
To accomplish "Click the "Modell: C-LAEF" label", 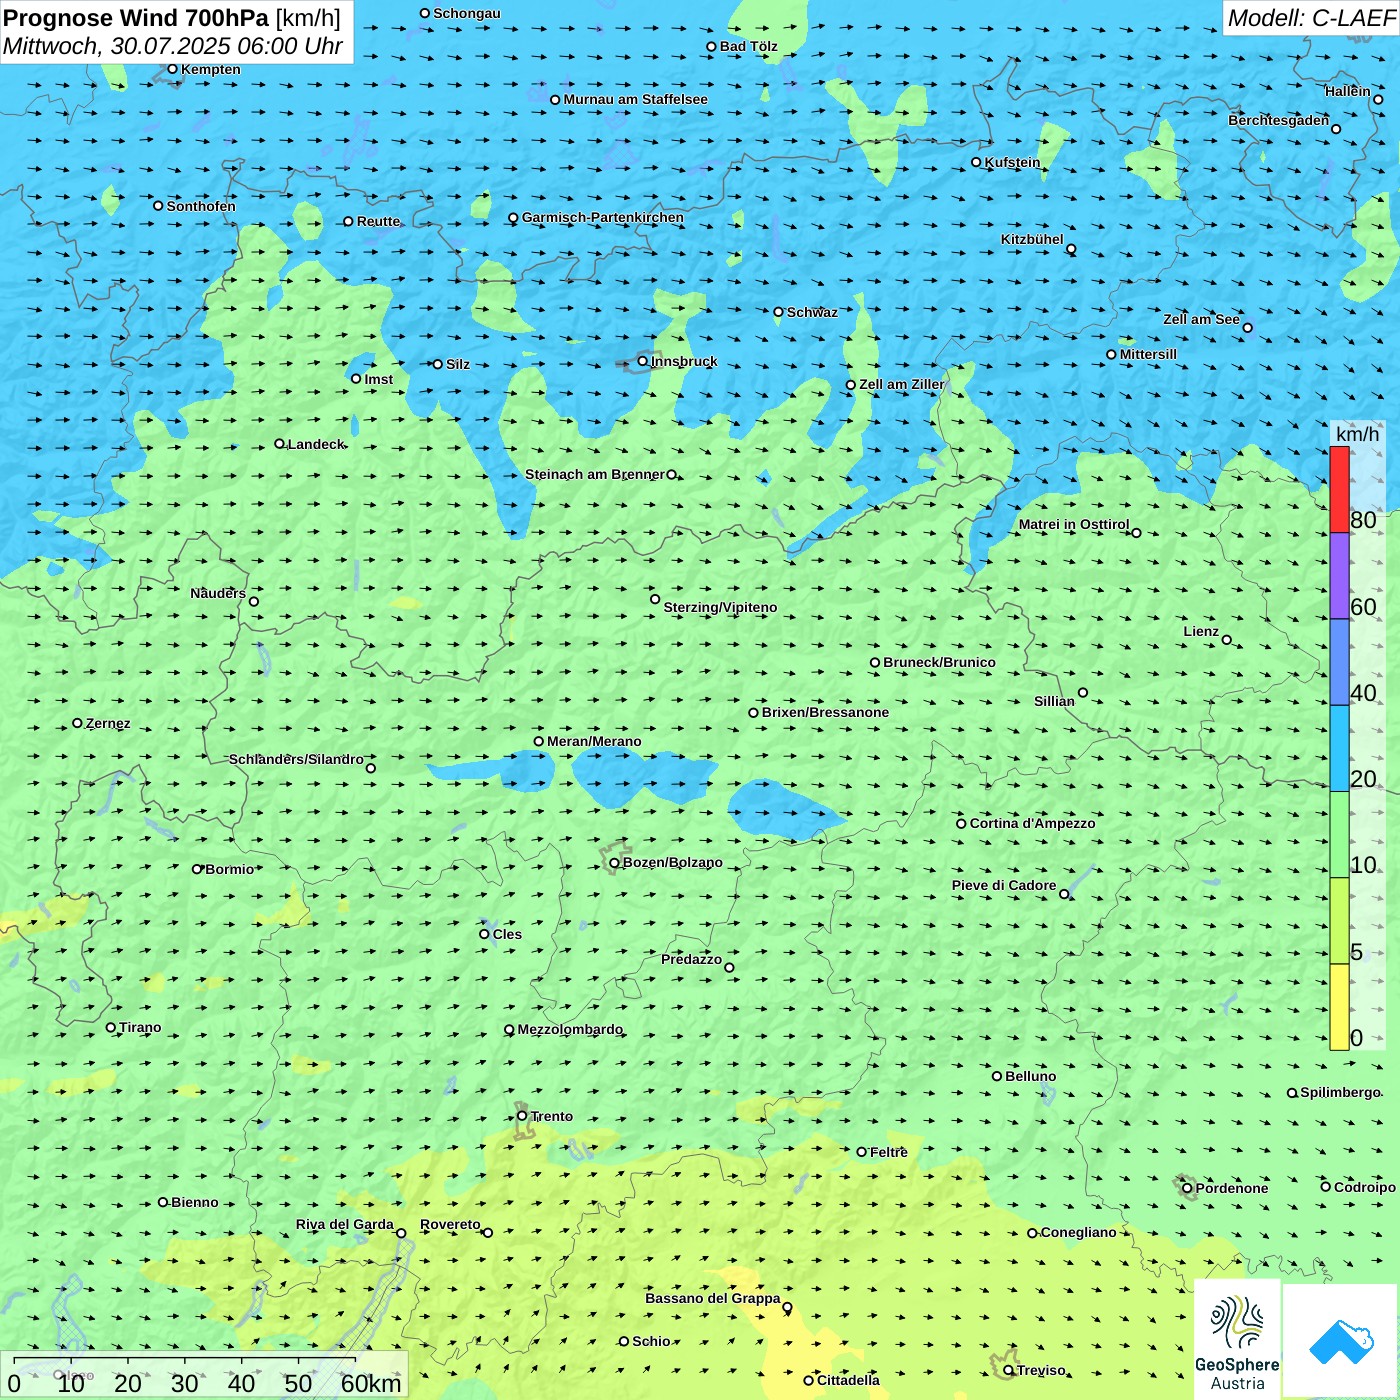I will pos(1311,18).
